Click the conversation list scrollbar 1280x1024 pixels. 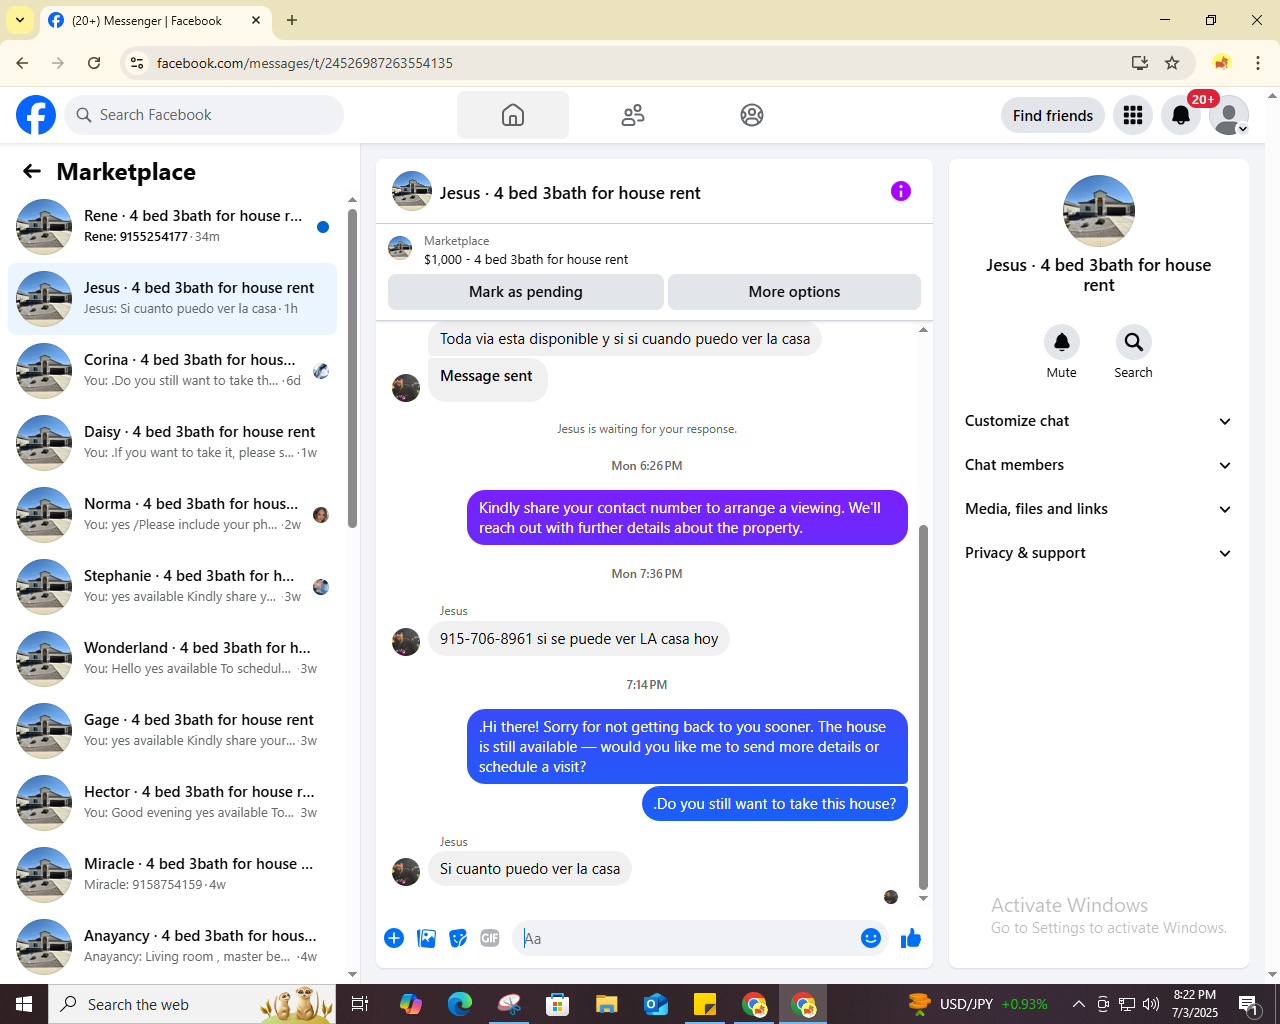(352, 368)
